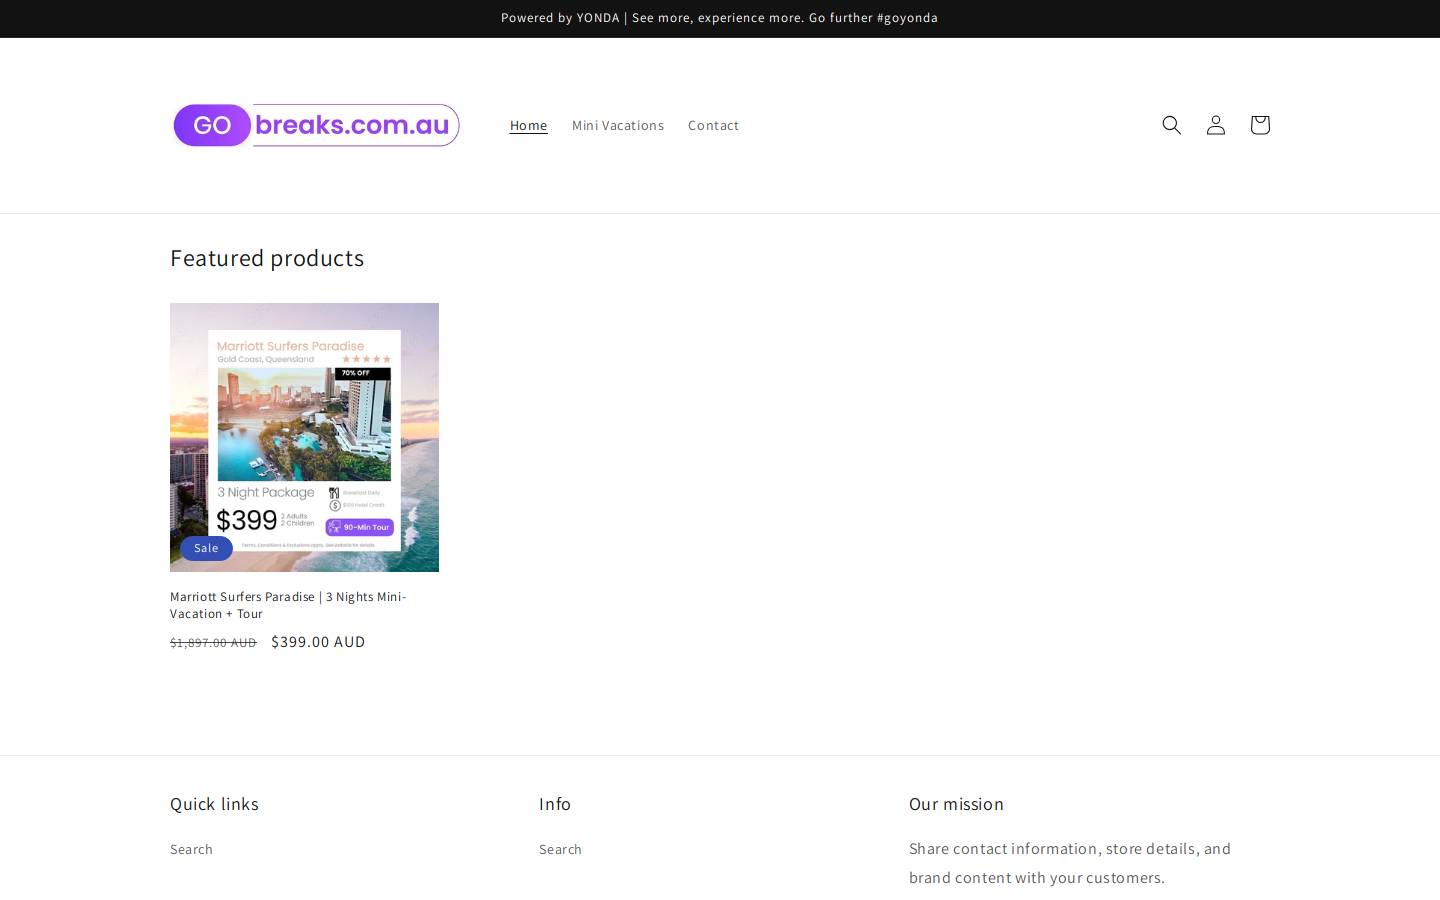Image resolution: width=1440 pixels, height=900 pixels.
Task: Click the Featured products heading
Action: click(267, 258)
